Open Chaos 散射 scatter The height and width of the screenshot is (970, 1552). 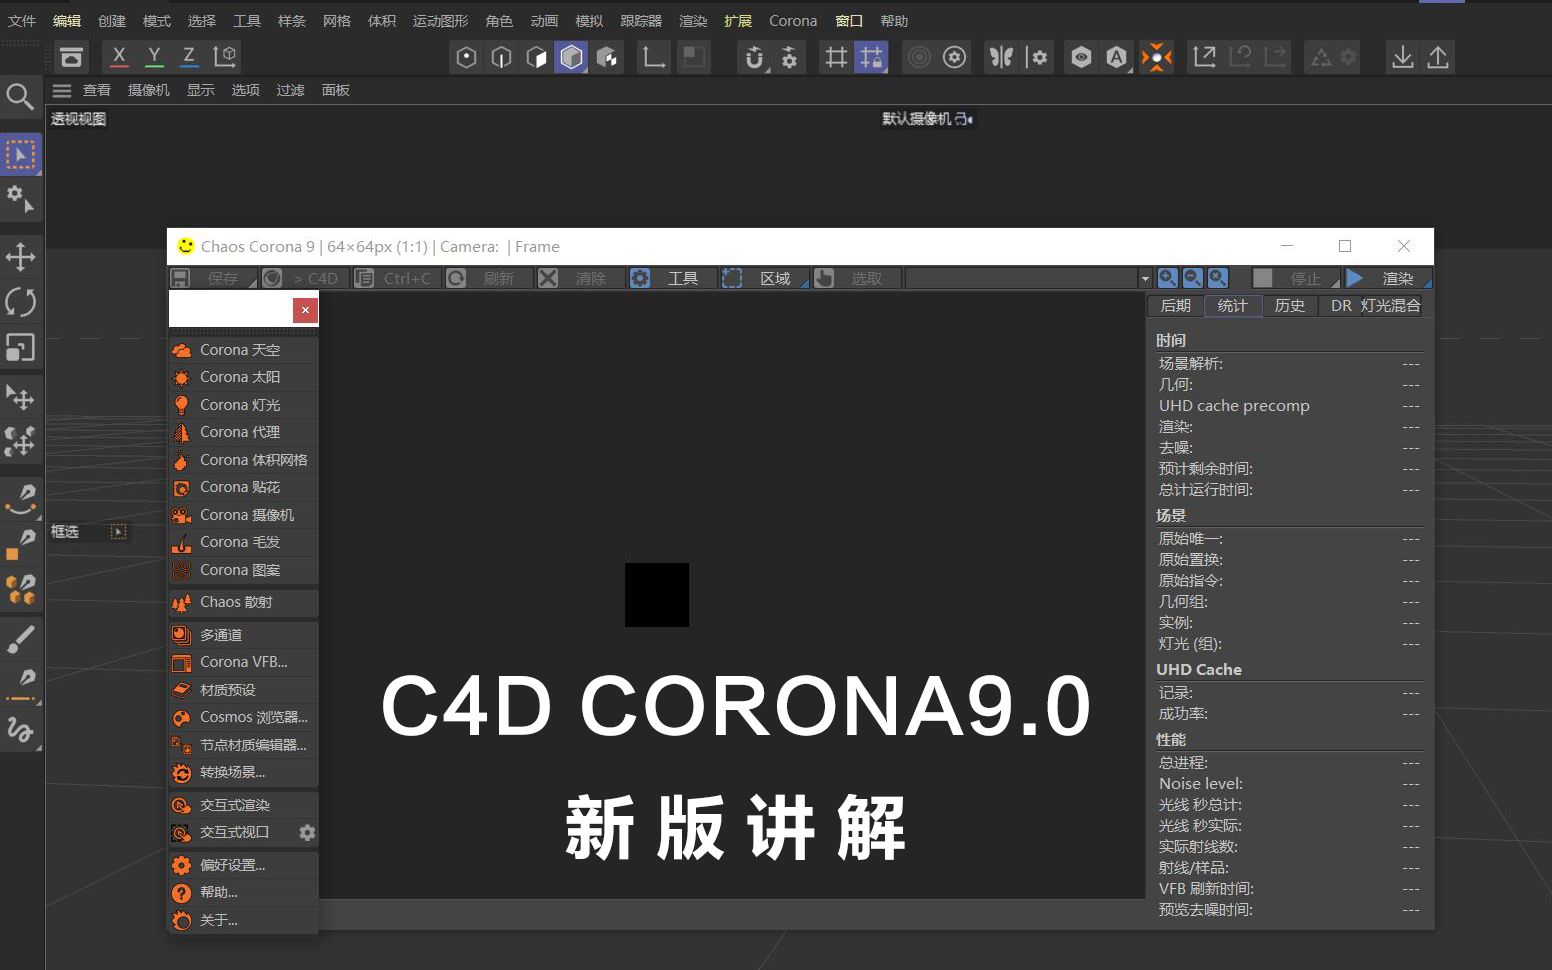point(244,602)
